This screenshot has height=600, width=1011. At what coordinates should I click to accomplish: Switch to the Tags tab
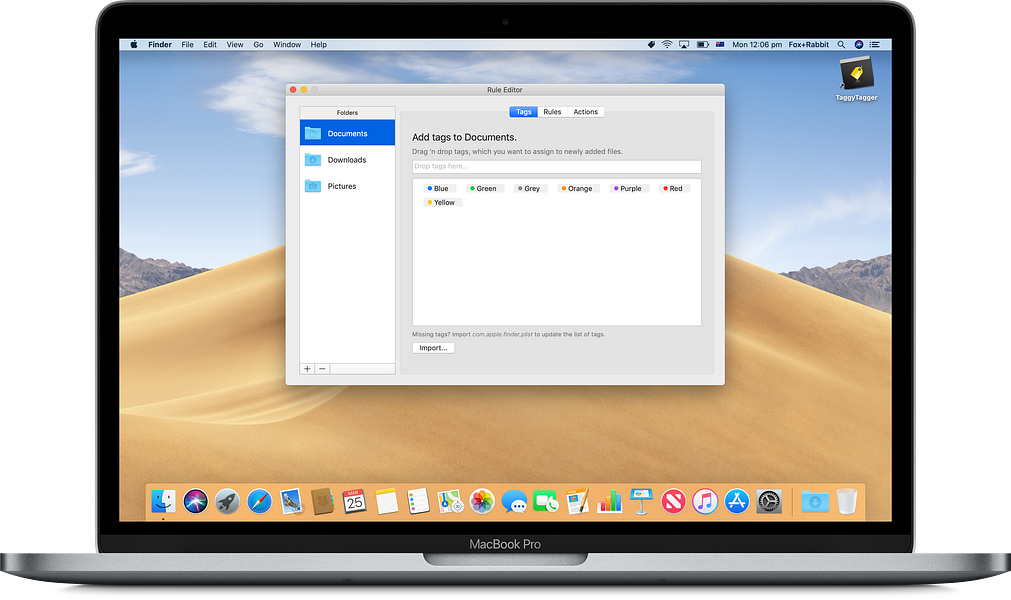point(524,111)
